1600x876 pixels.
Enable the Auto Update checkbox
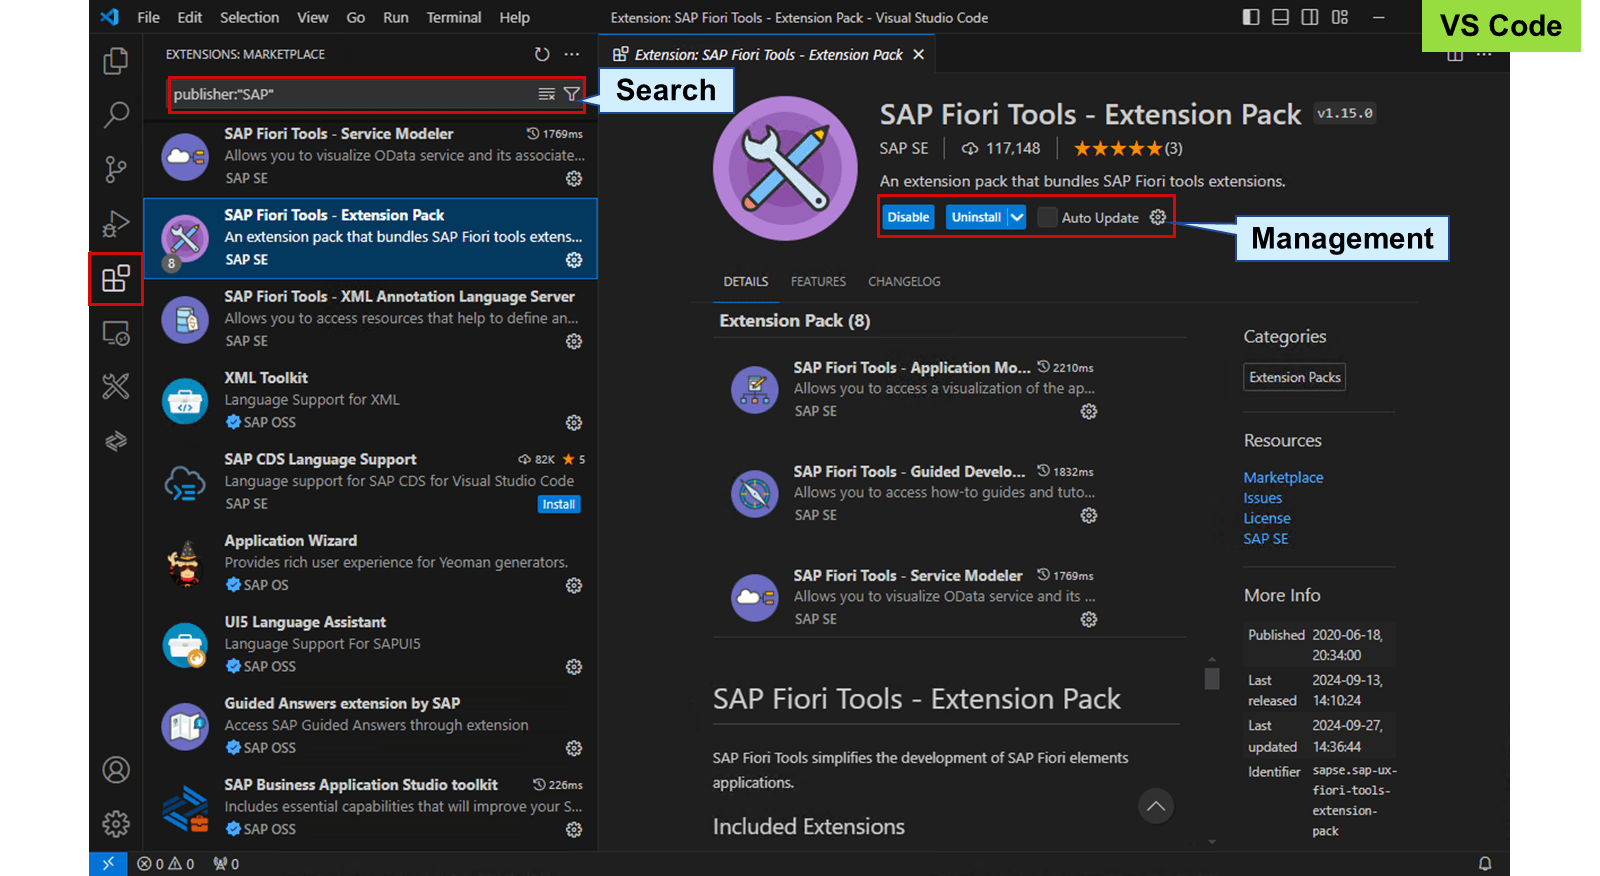1047,217
